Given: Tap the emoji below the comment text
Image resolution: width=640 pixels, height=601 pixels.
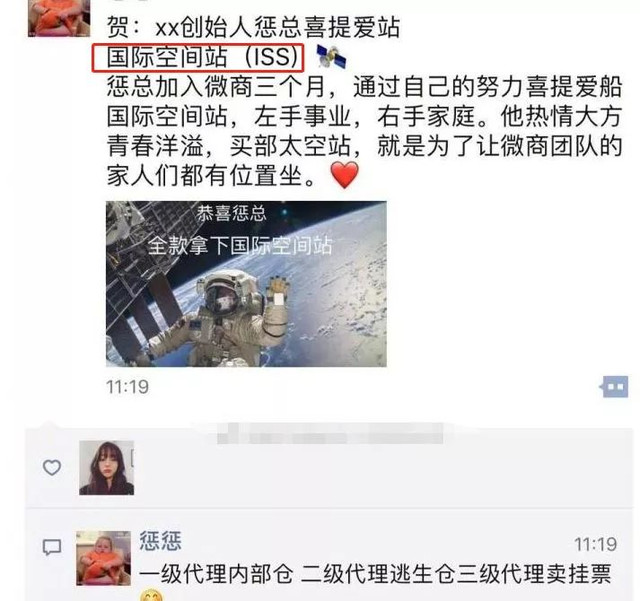Looking at the screenshot, I should 151,595.
